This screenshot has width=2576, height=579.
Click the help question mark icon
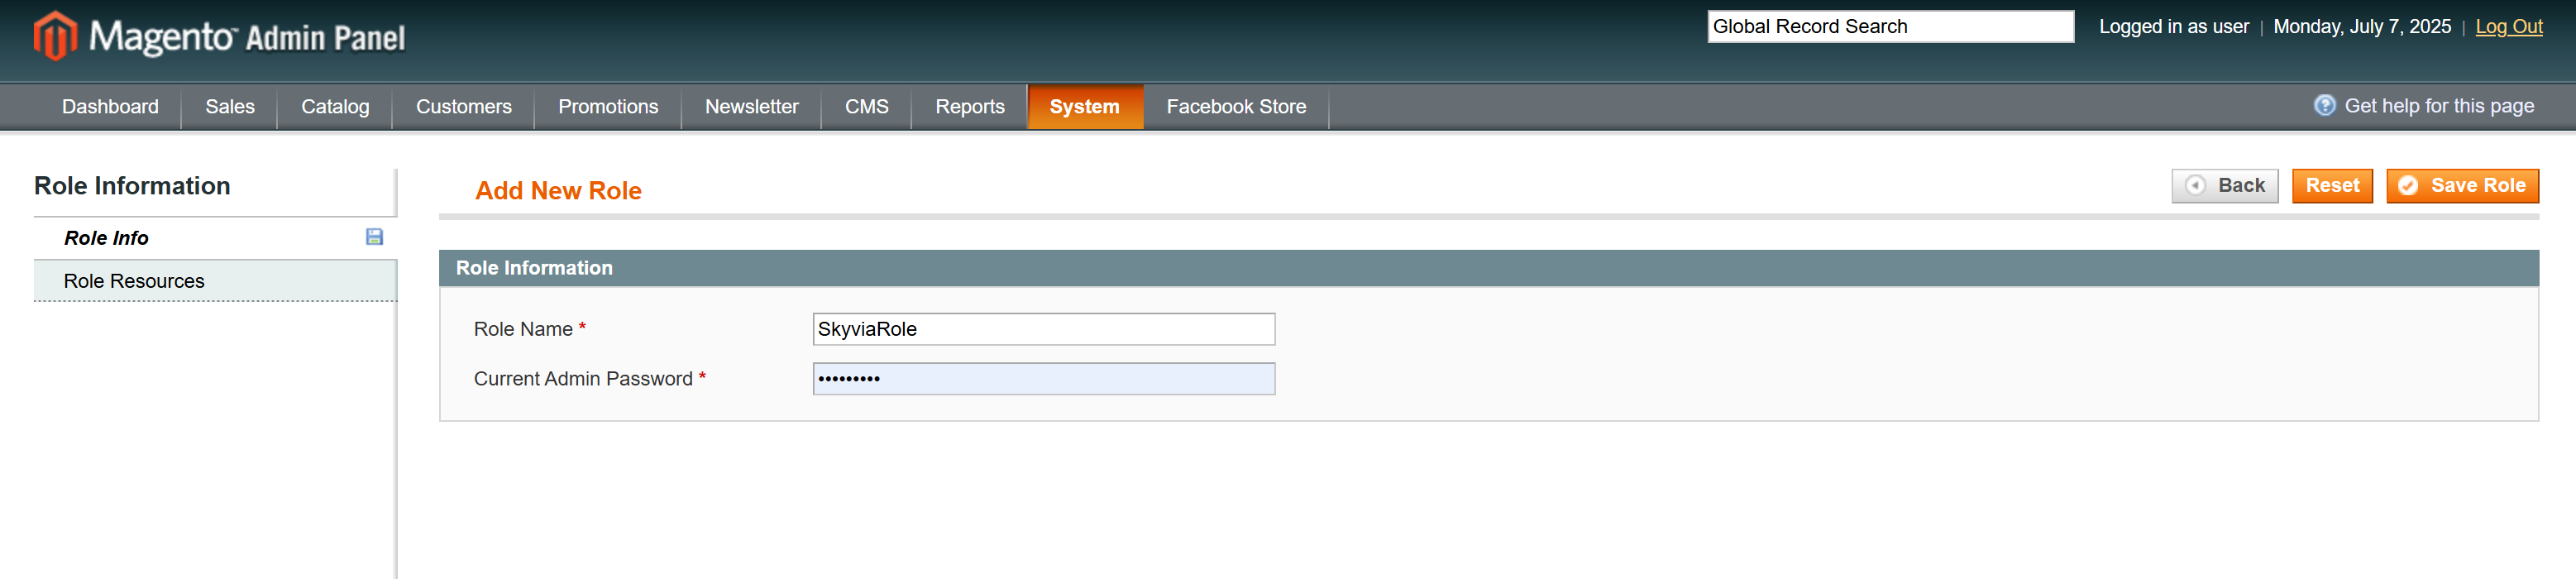pyautogui.click(x=2325, y=105)
